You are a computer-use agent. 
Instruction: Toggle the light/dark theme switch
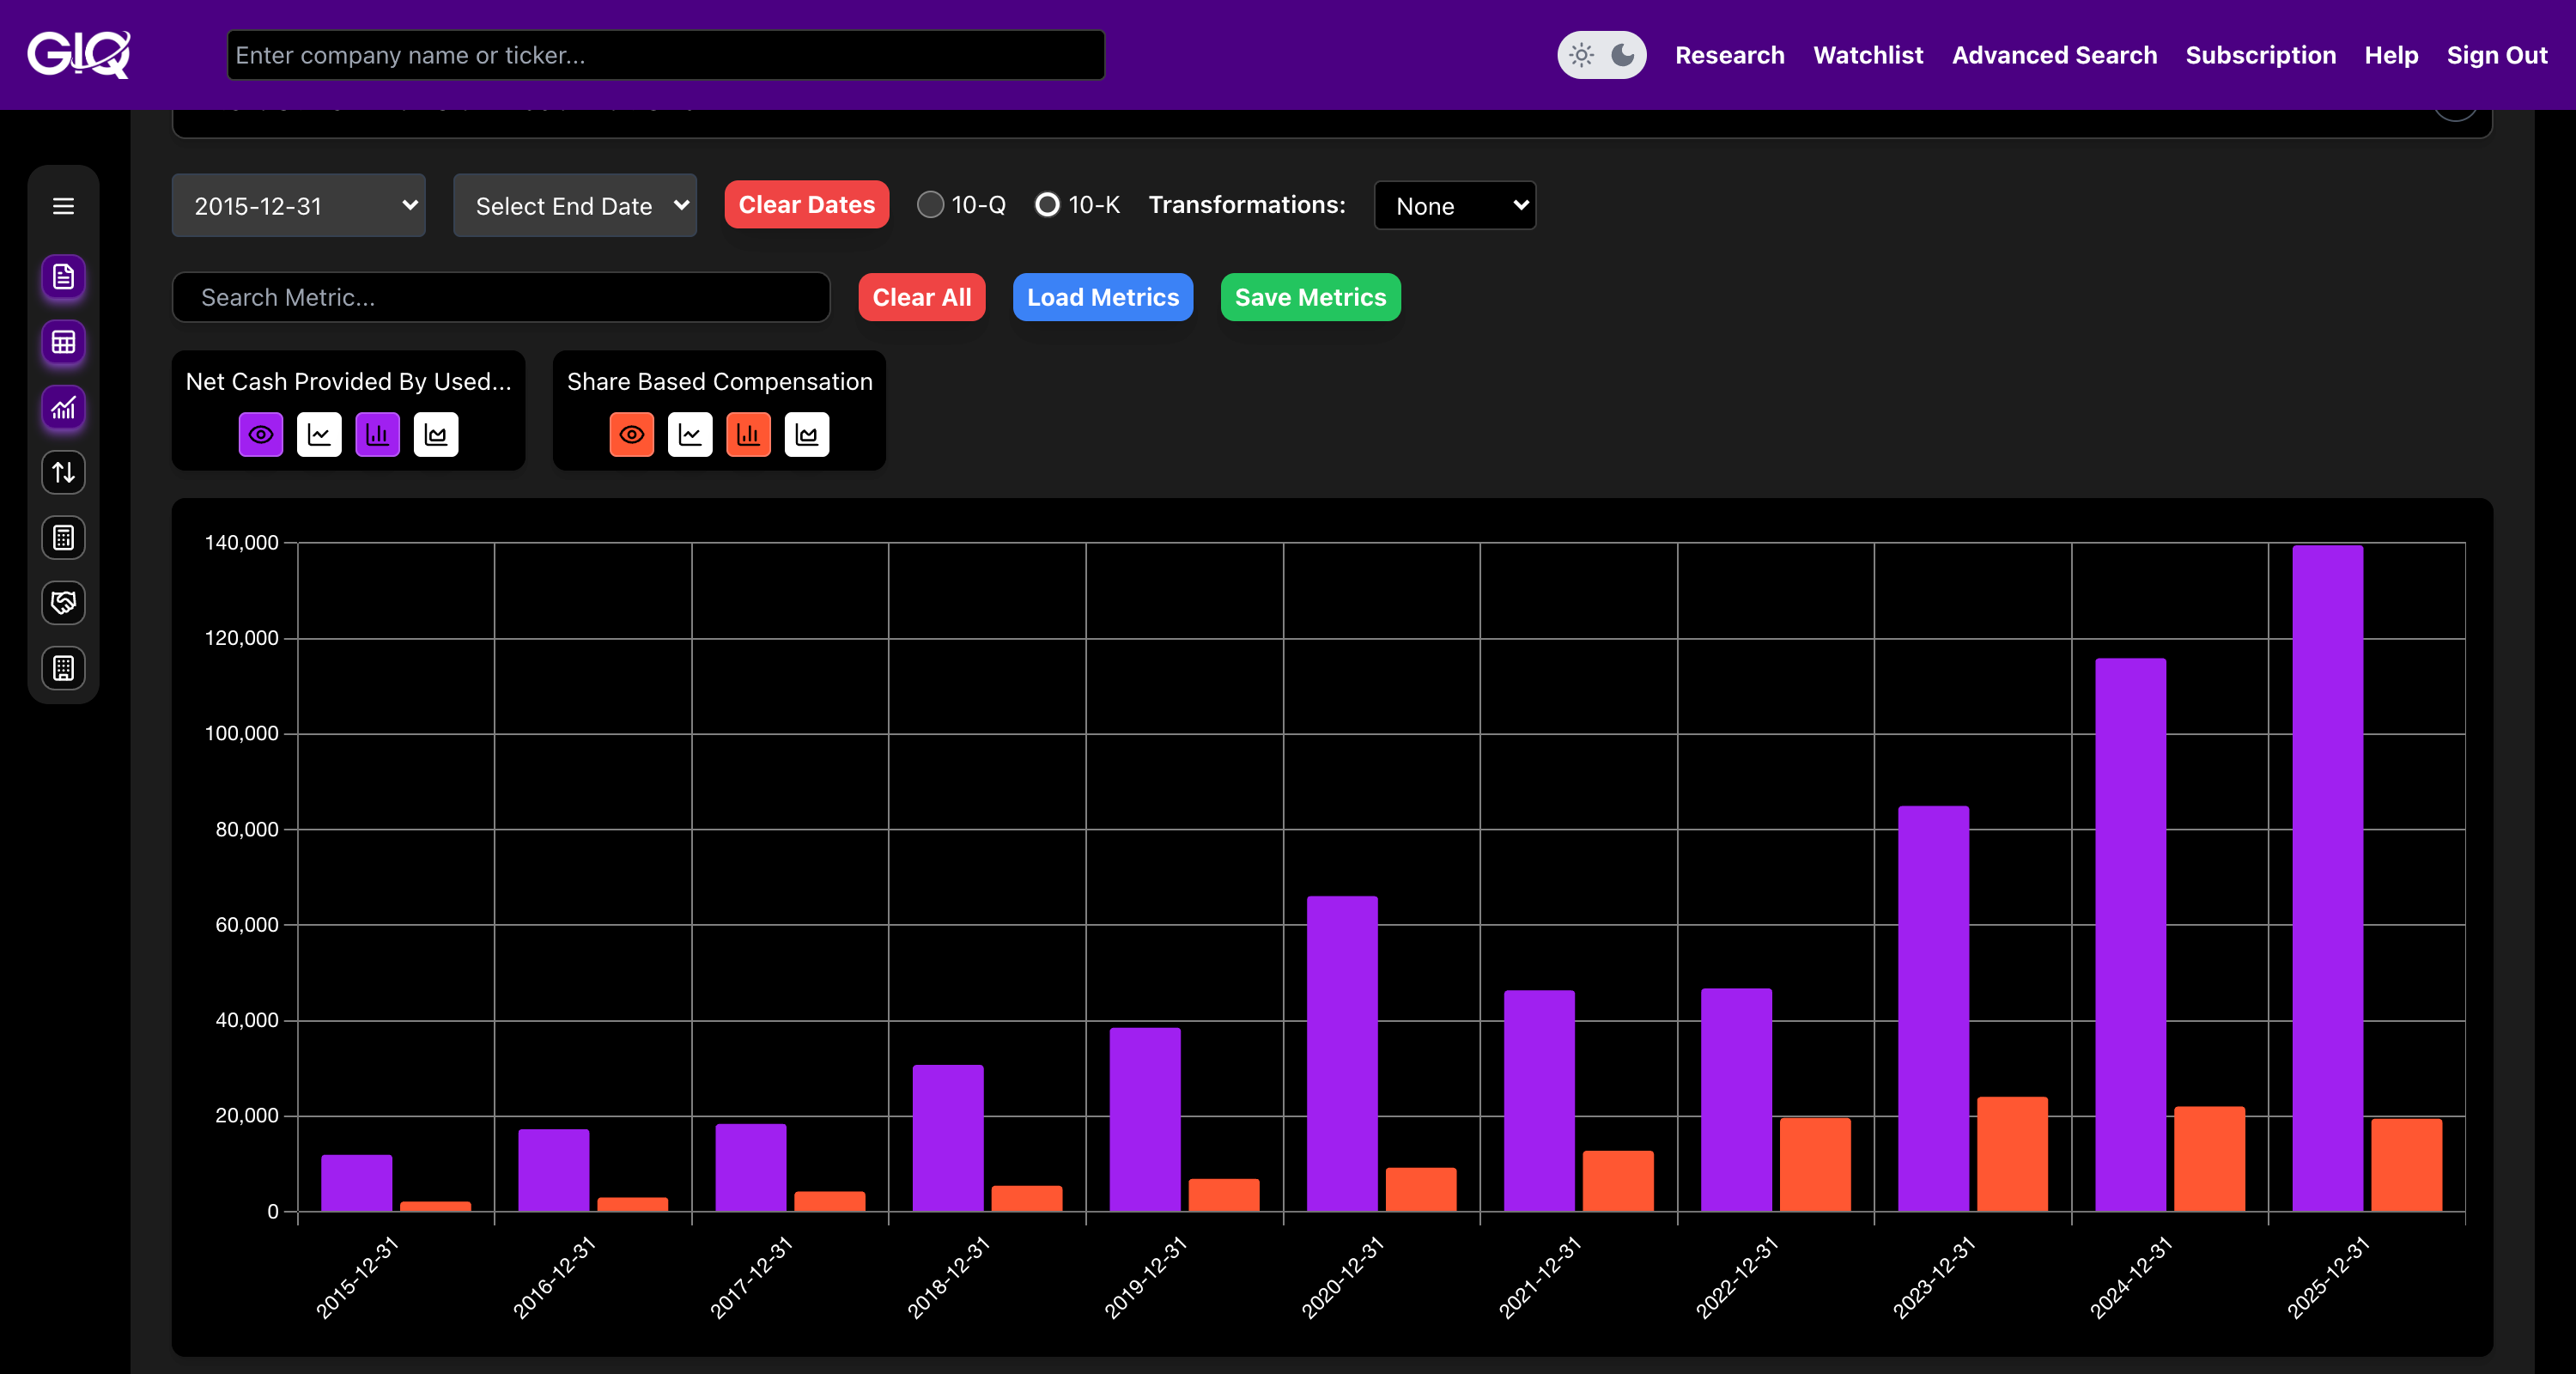(1601, 55)
